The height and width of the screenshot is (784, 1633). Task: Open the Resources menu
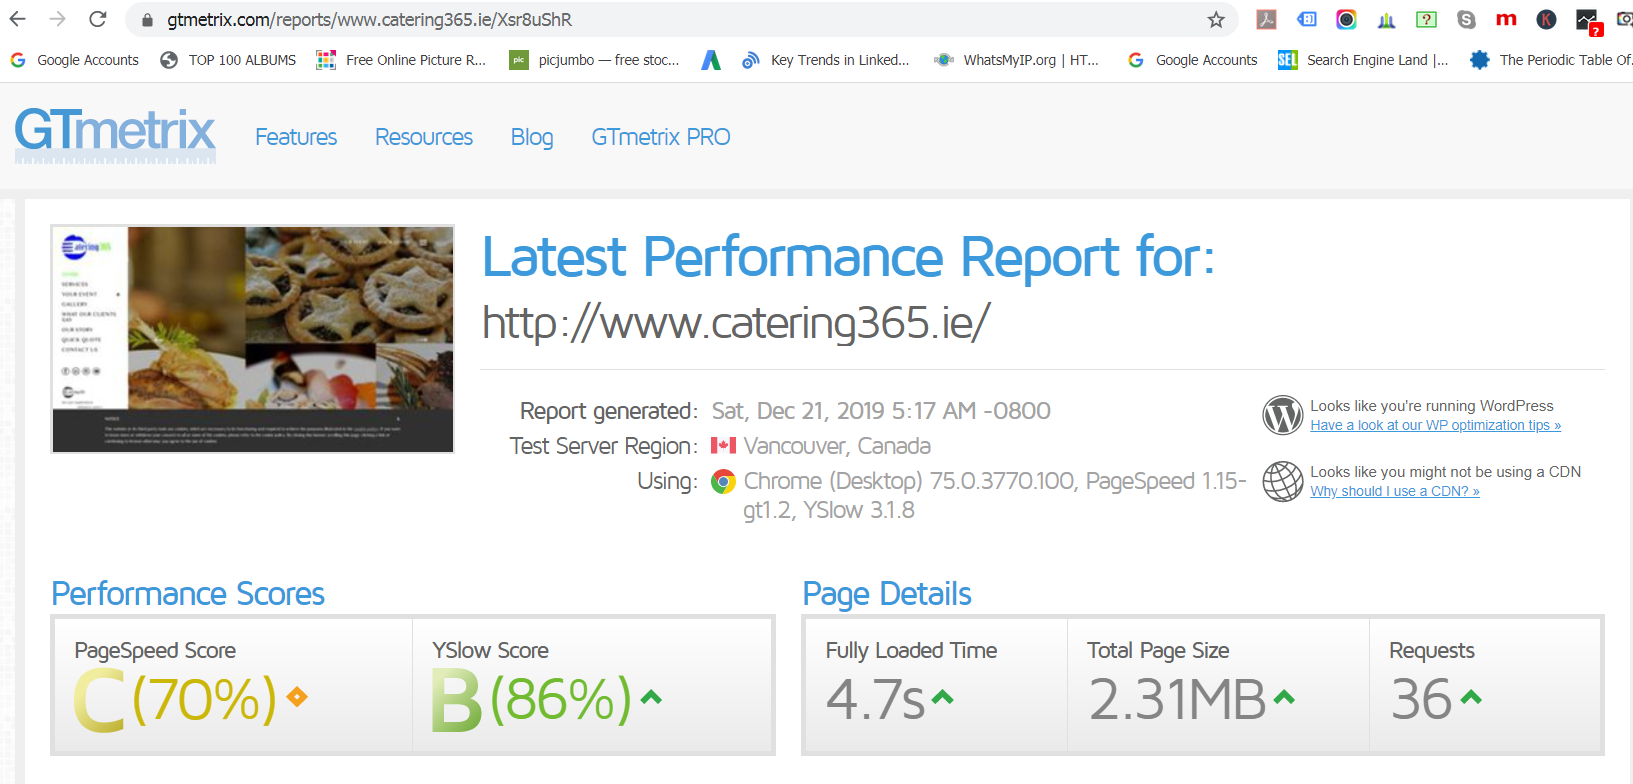[424, 137]
